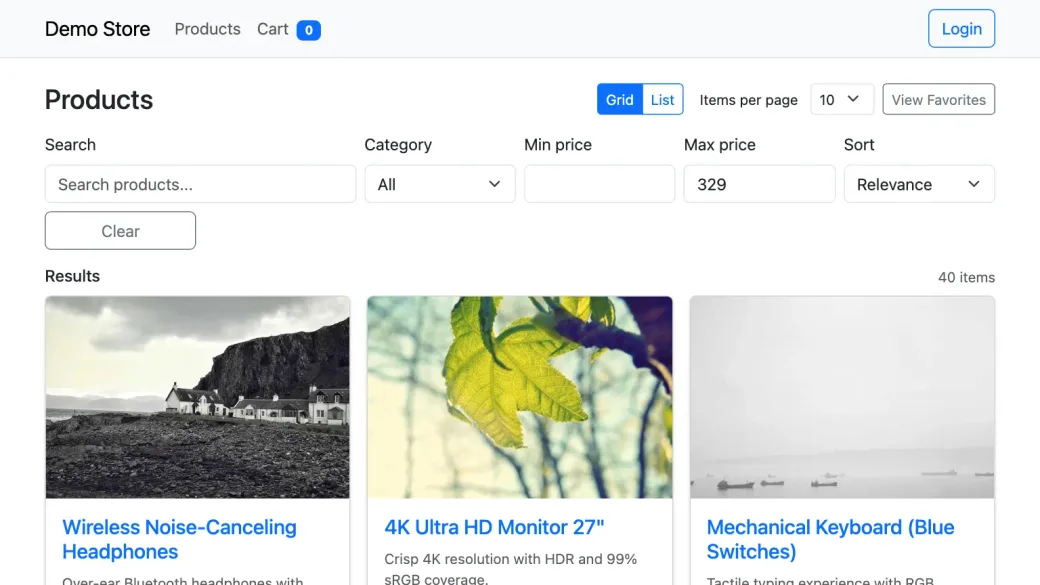Click the headphones product's cottage image
The image size is (1040, 585).
pyautogui.click(x=198, y=397)
